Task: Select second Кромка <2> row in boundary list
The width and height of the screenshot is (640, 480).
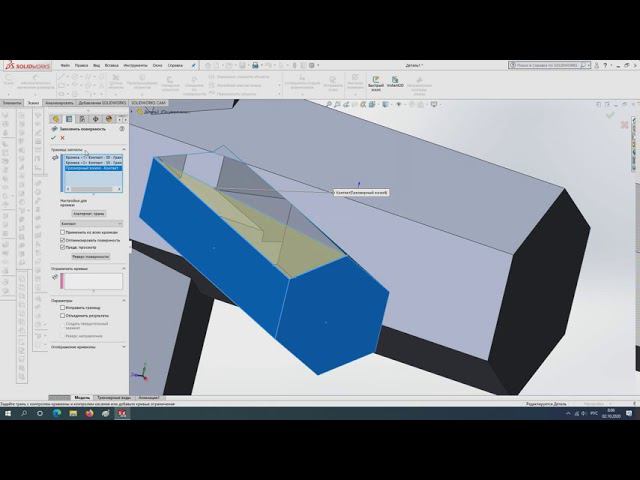Action: (93, 162)
